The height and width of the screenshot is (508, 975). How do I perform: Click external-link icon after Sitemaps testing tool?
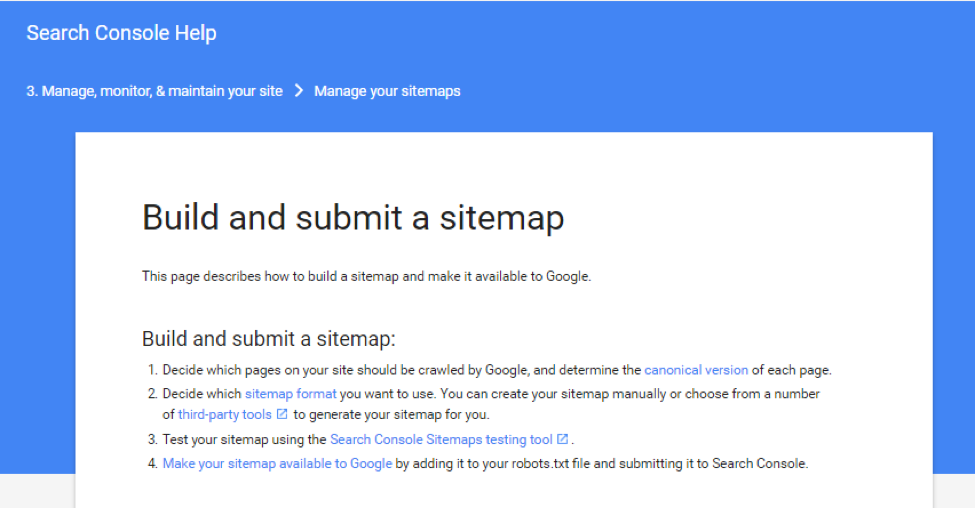click(562, 439)
